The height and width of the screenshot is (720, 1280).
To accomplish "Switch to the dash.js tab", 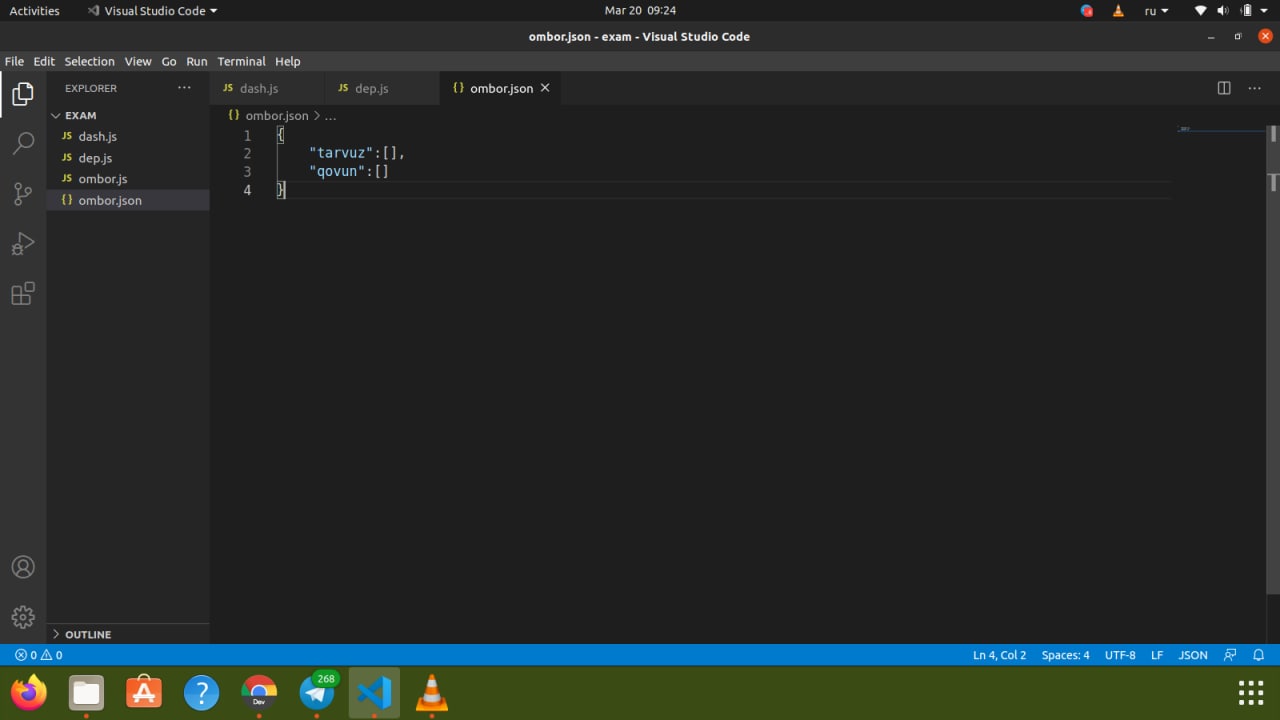I will coord(267,88).
